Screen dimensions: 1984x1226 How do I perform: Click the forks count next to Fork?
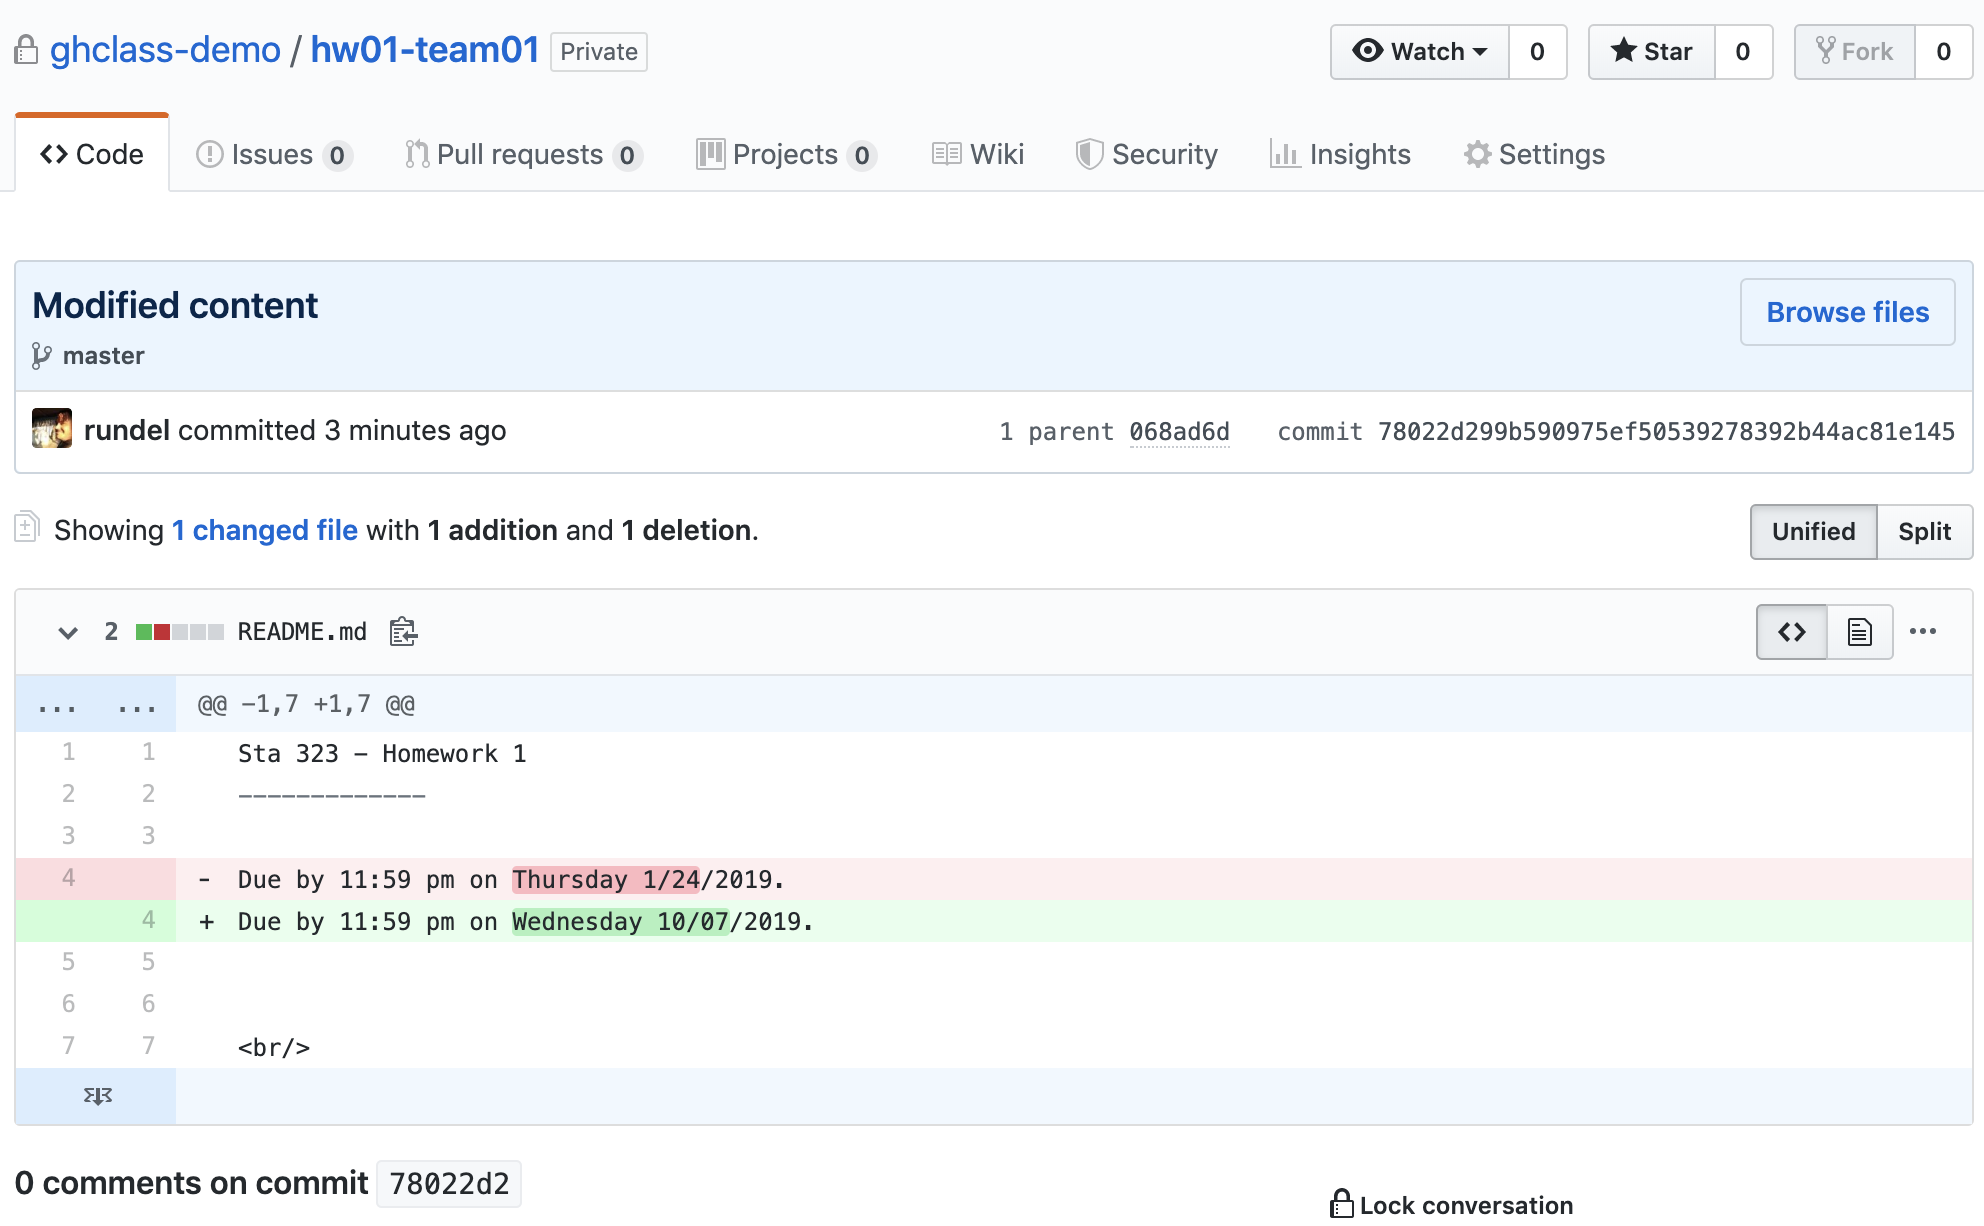[1943, 52]
